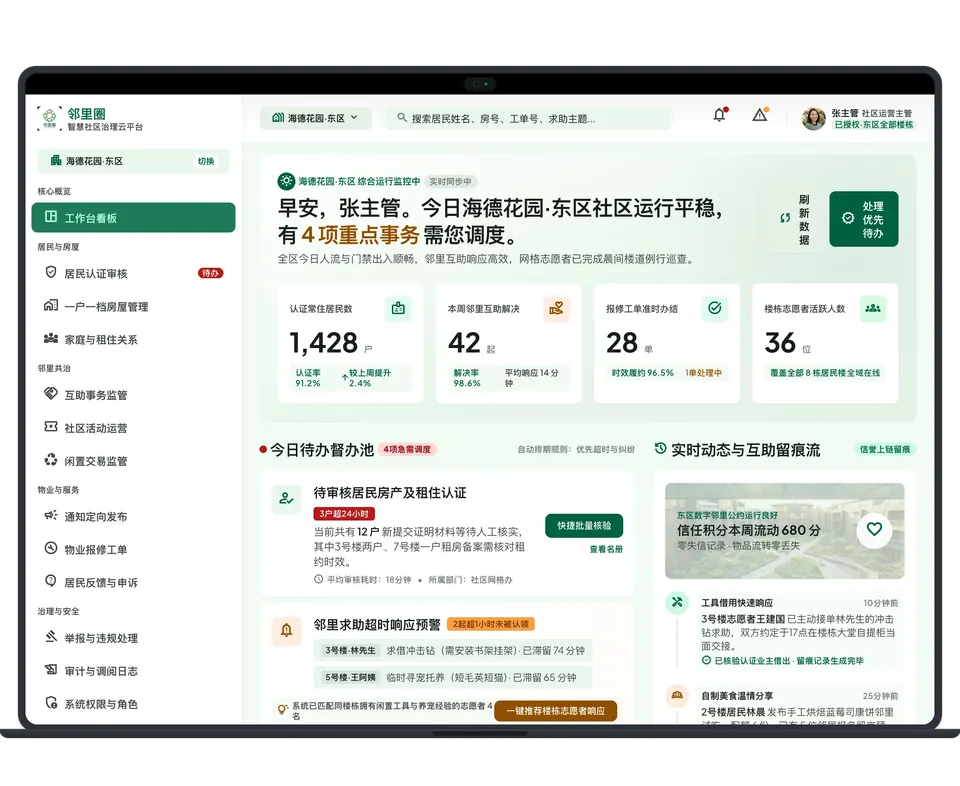Click the tools icon for 工具借用快速响应
Image resolution: width=960 pixels, height=786 pixels.
click(677, 602)
